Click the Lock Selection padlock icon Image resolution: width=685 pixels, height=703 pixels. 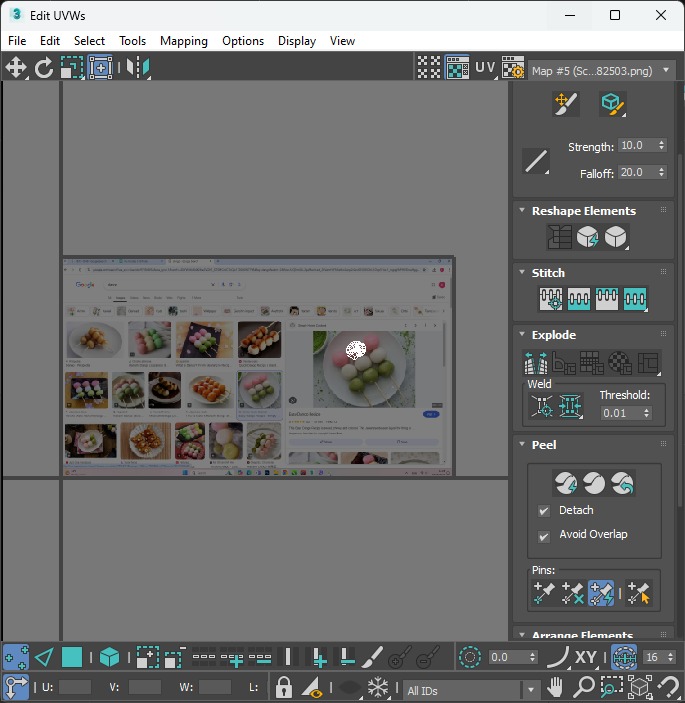coord(283,687)
